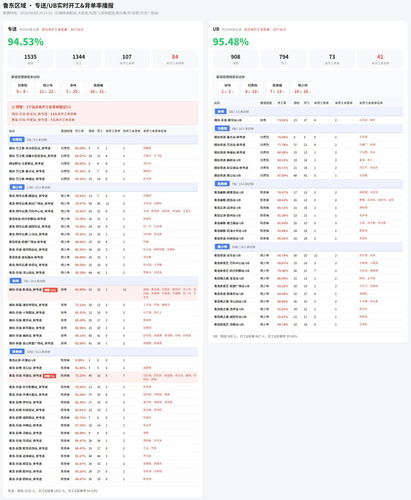Click the red 41 stat card in UB panel

coord(380,59)
